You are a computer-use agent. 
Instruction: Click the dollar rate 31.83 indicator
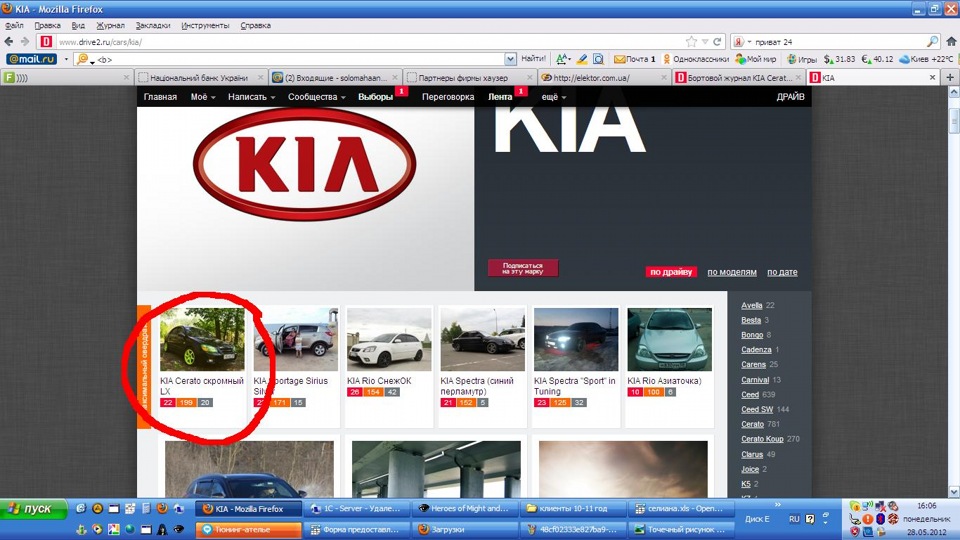(x=839, y=59)
